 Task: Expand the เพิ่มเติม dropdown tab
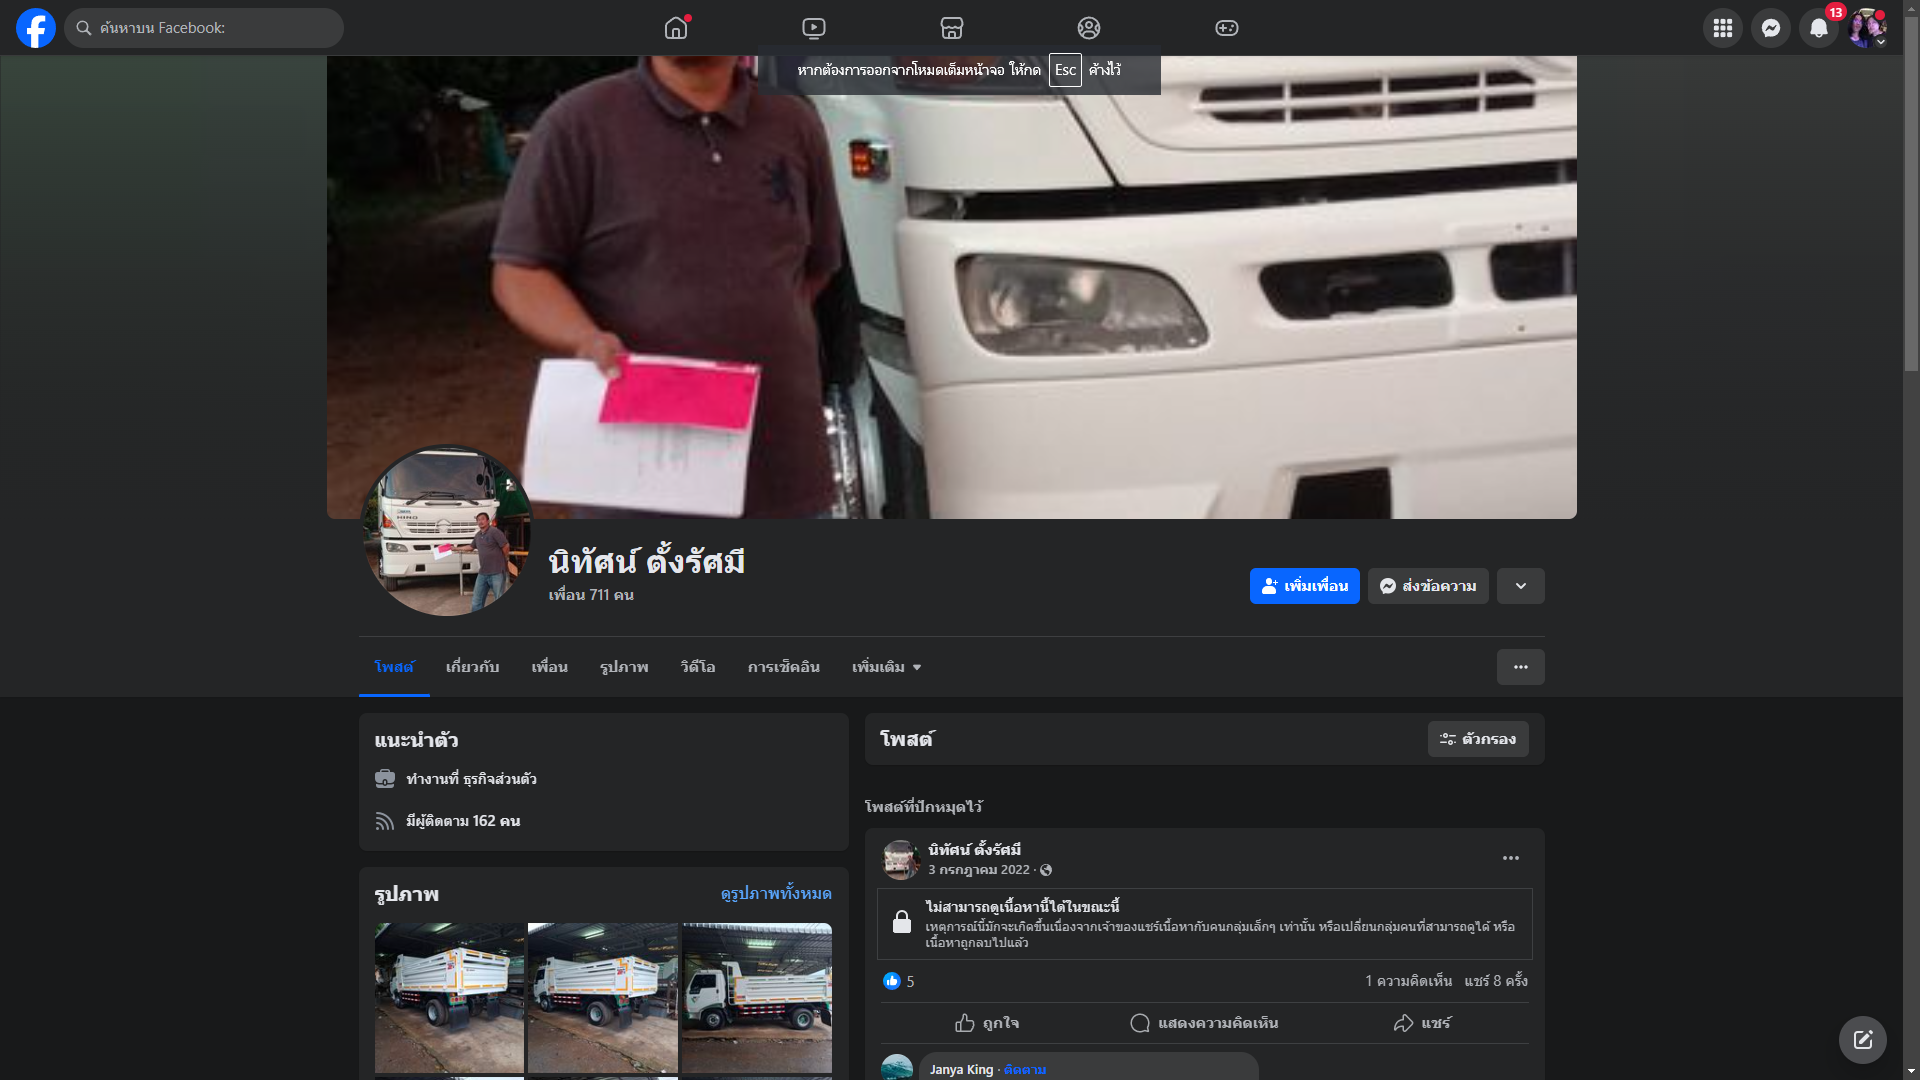click(x=886, y=667)
